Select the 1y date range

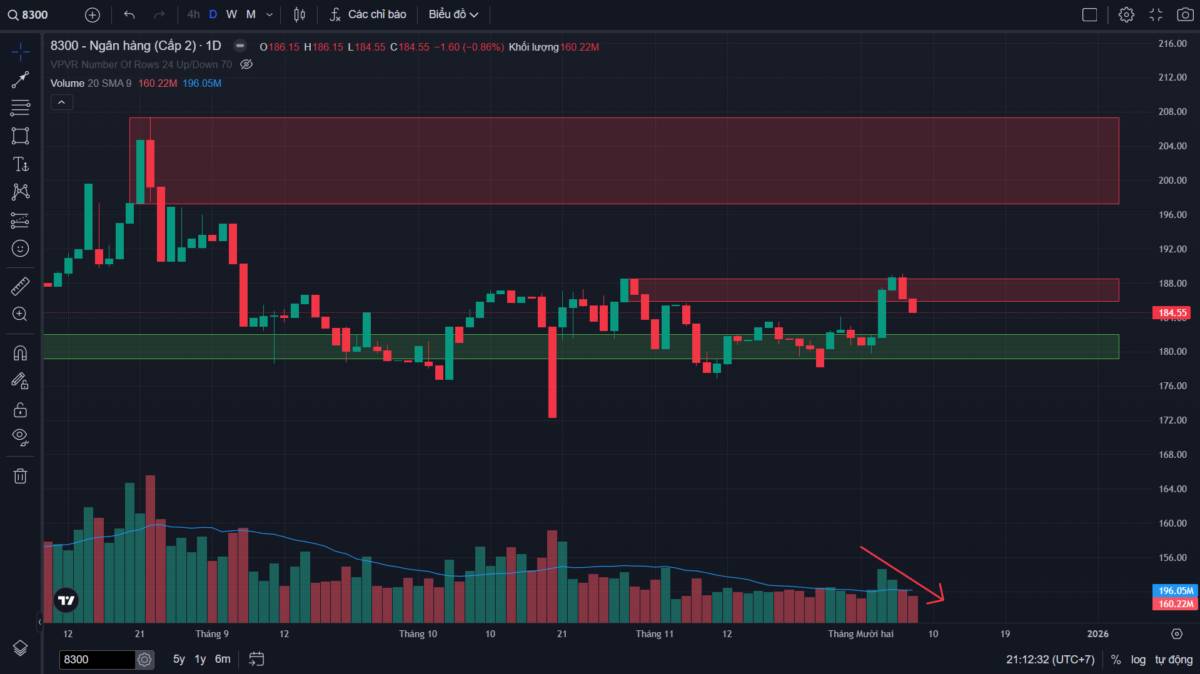[x=200, y=659]
